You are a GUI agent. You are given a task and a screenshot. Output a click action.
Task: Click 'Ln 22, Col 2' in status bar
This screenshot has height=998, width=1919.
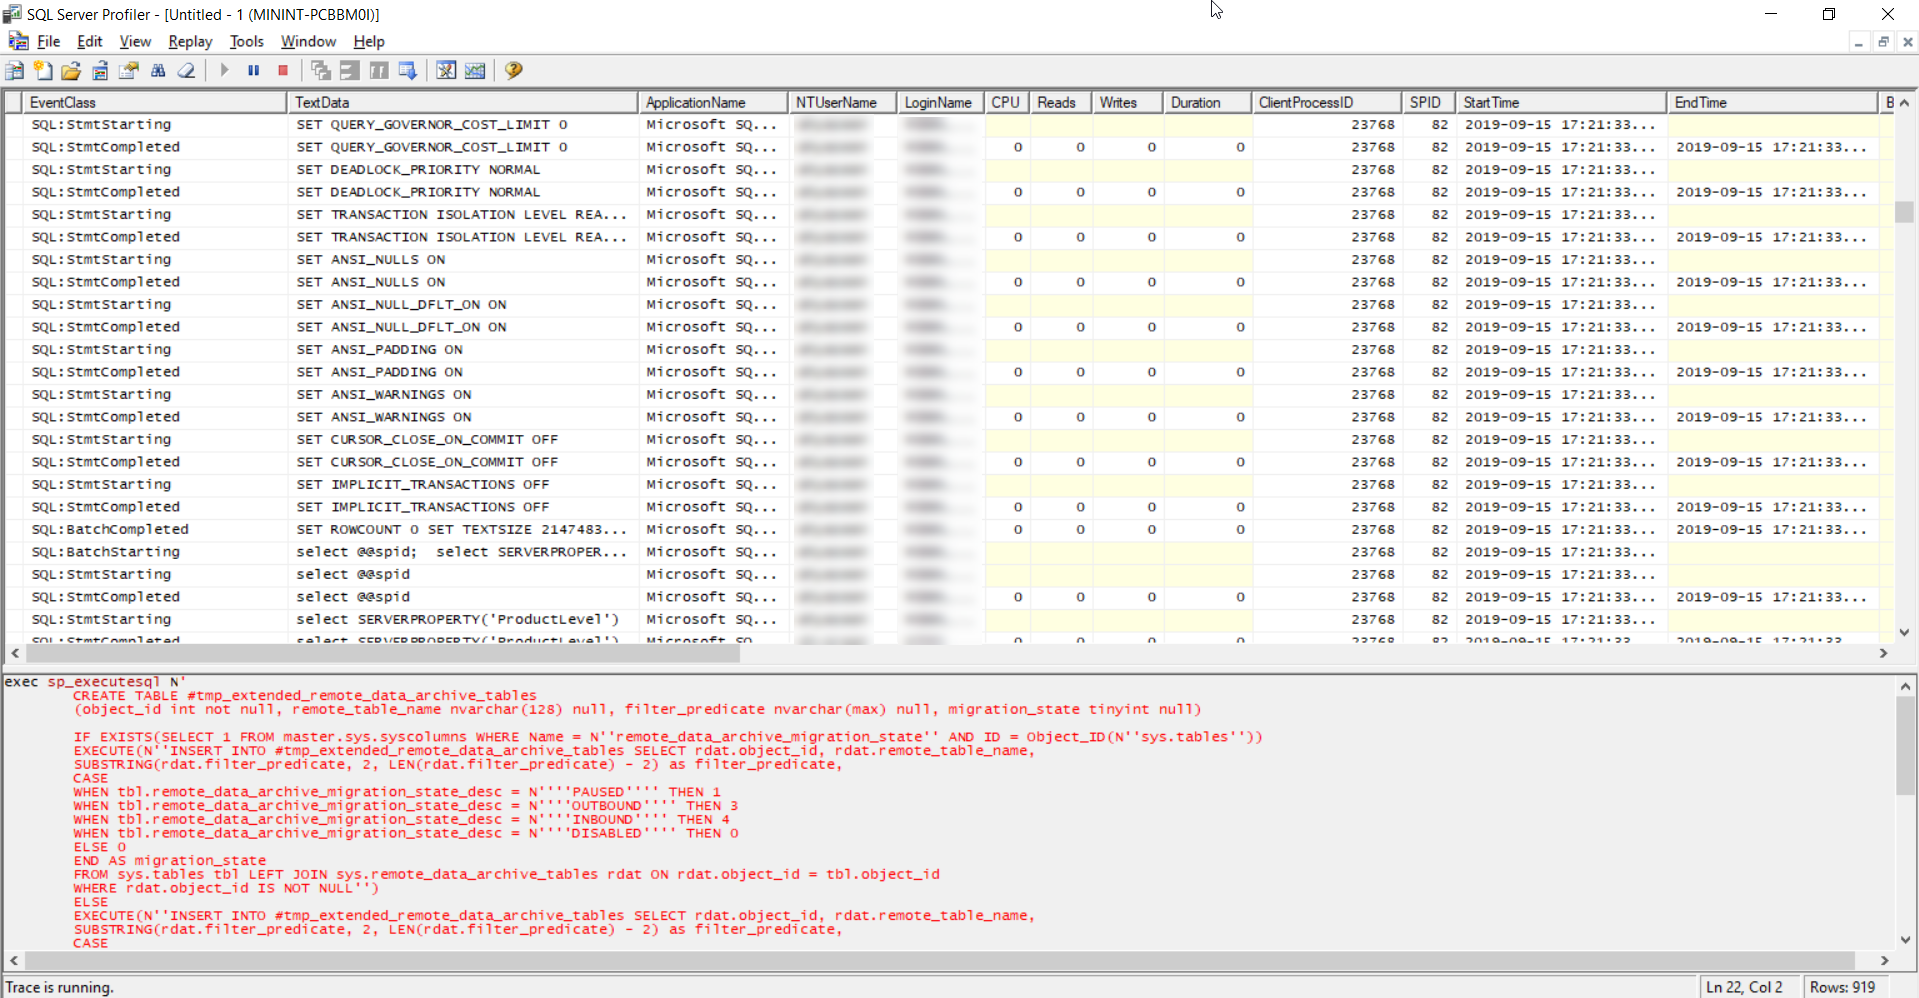coord(1744,987)
